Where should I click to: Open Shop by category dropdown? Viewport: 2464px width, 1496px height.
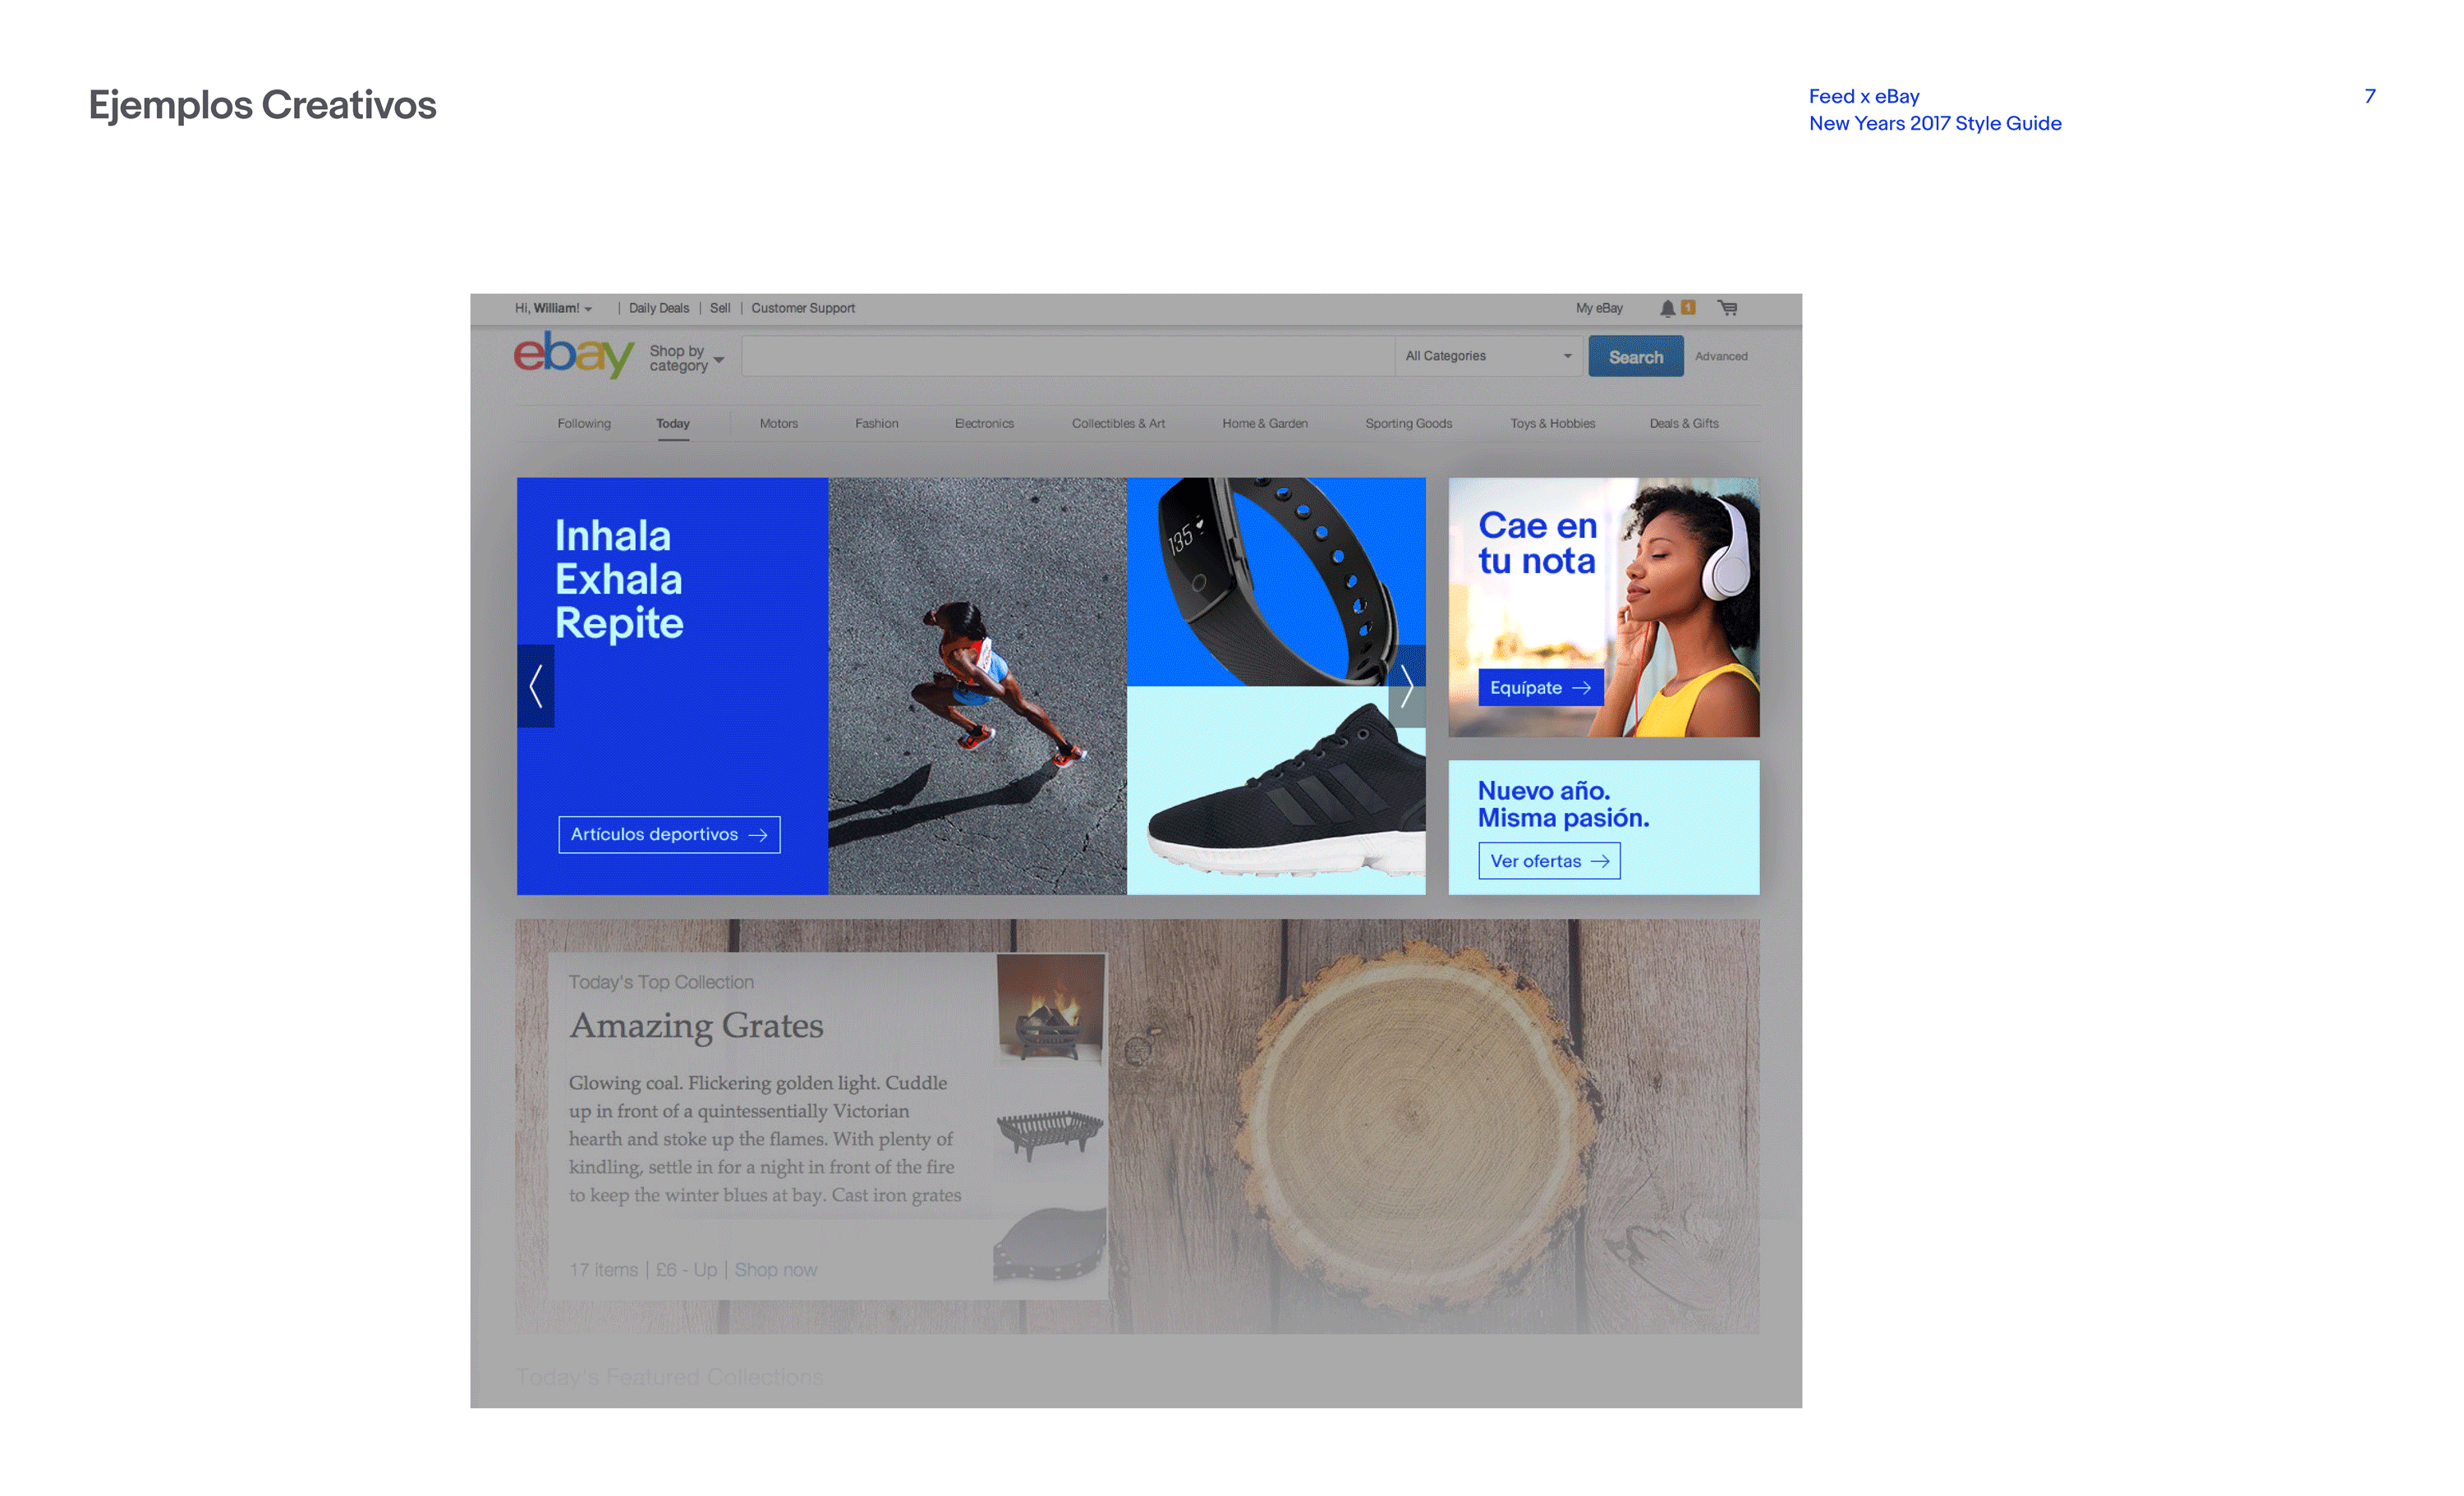pyautogui.click(x=686, y=358)
